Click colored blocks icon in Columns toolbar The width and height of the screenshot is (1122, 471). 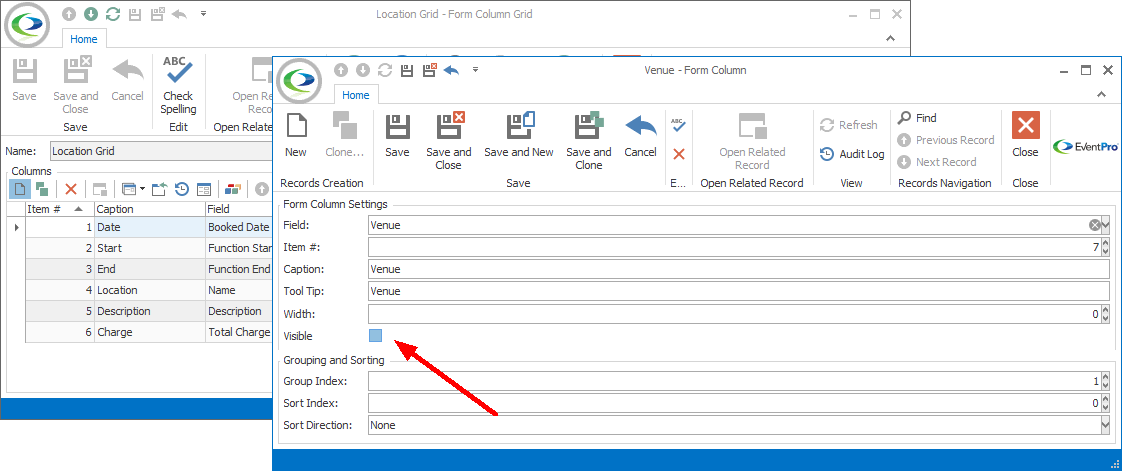233,190
